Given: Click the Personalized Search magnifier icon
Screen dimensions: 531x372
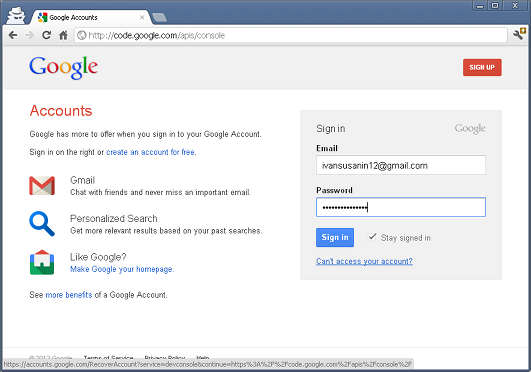Looking at the screenshot, I should [42, 224].
